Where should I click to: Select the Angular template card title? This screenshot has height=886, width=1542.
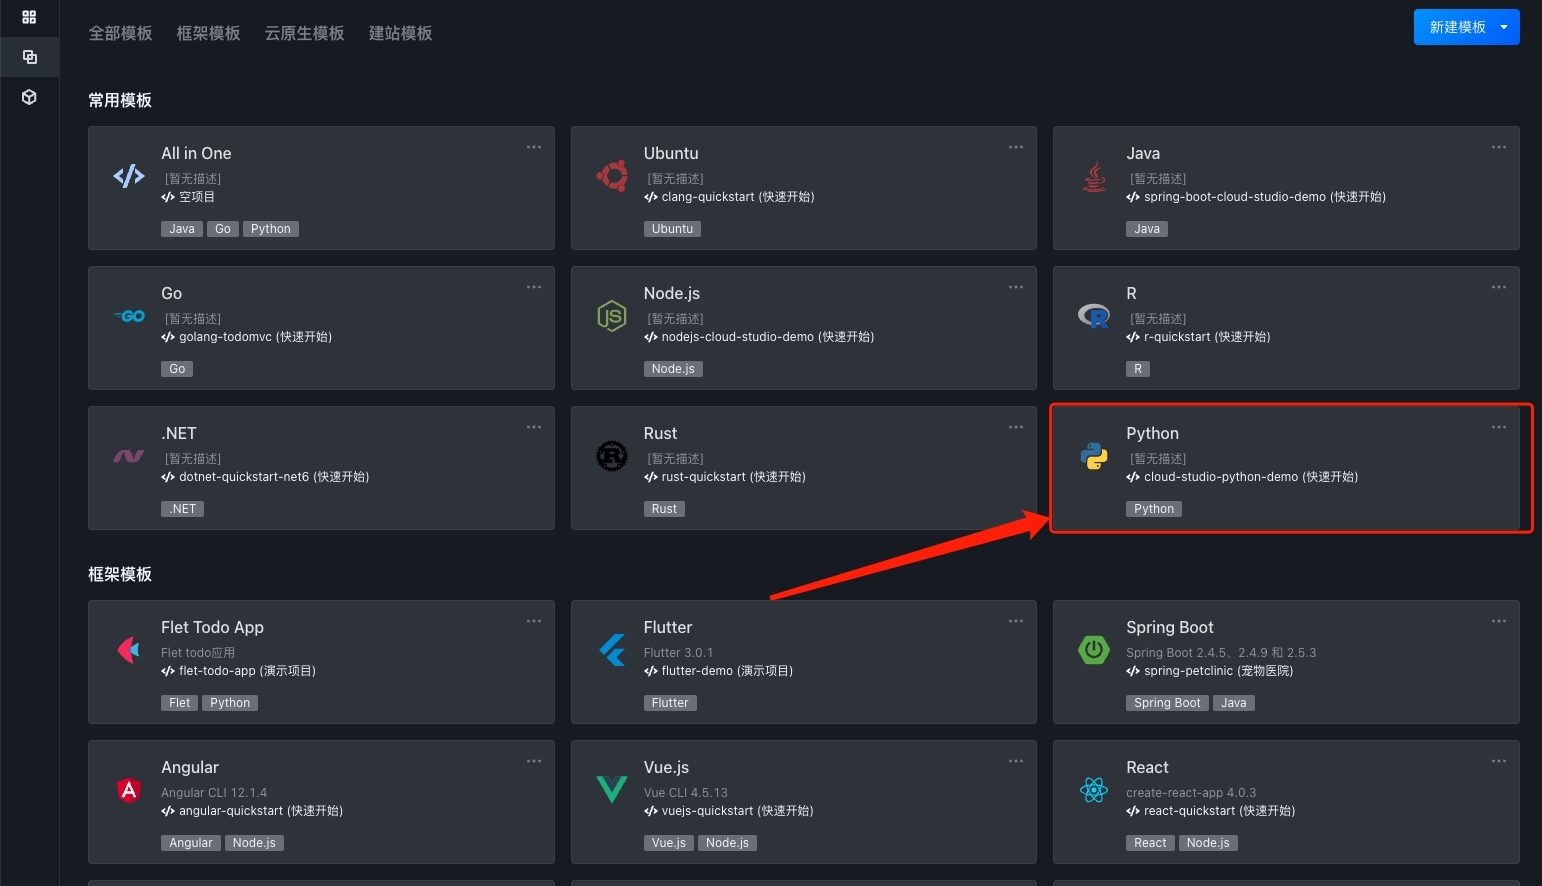coord(190,767)
